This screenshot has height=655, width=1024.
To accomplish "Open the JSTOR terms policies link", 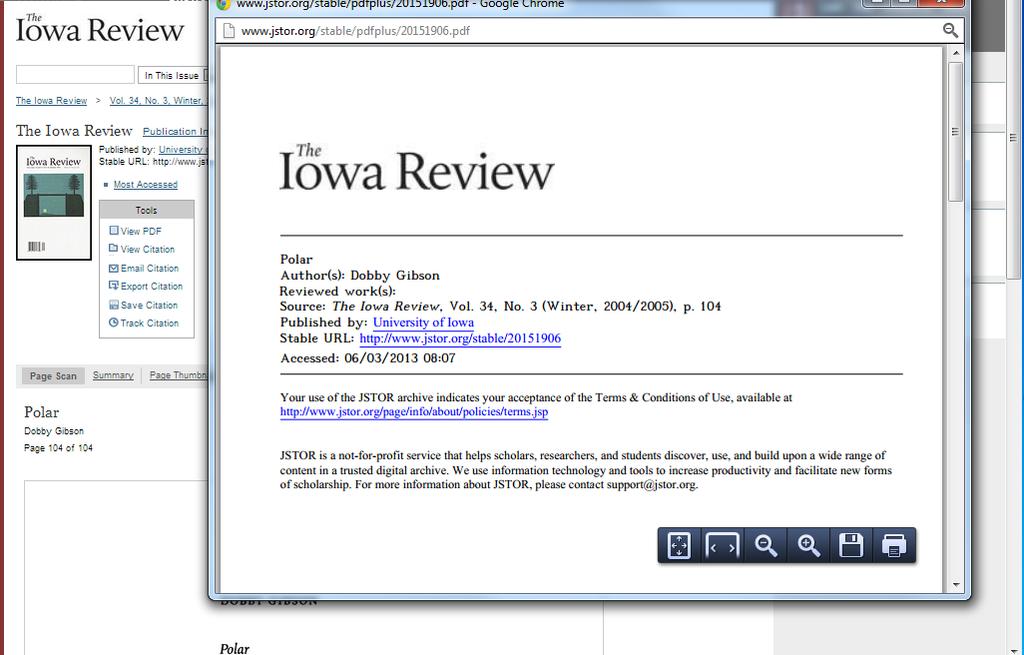I will click(x=414, y=411).
